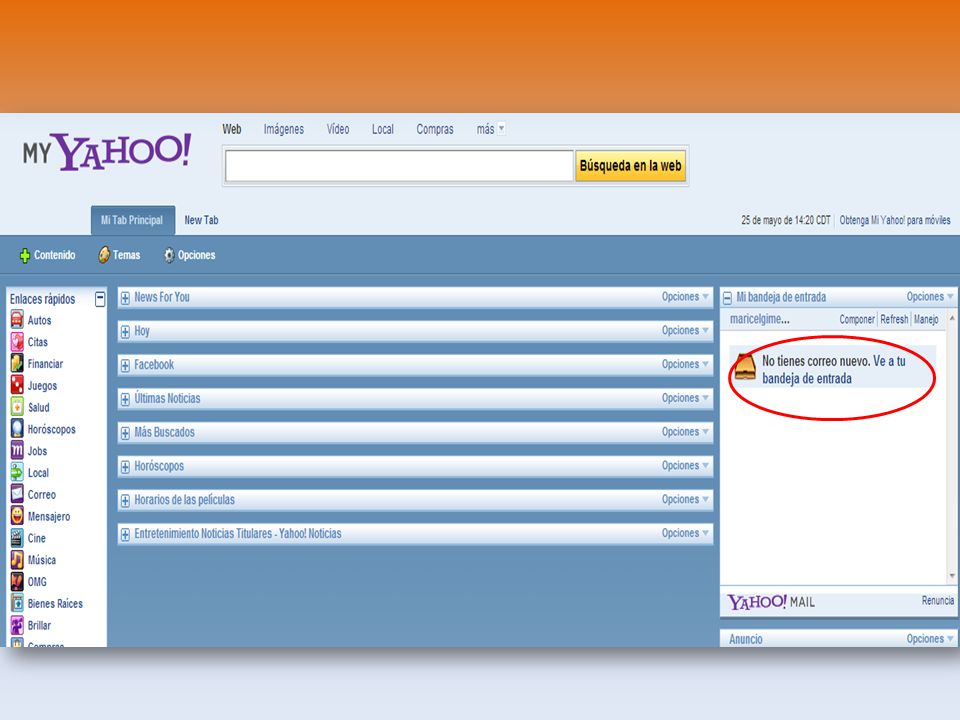Expand Horarios de las películas module
This screenshot has width=960, height=720.
point(125,501)
